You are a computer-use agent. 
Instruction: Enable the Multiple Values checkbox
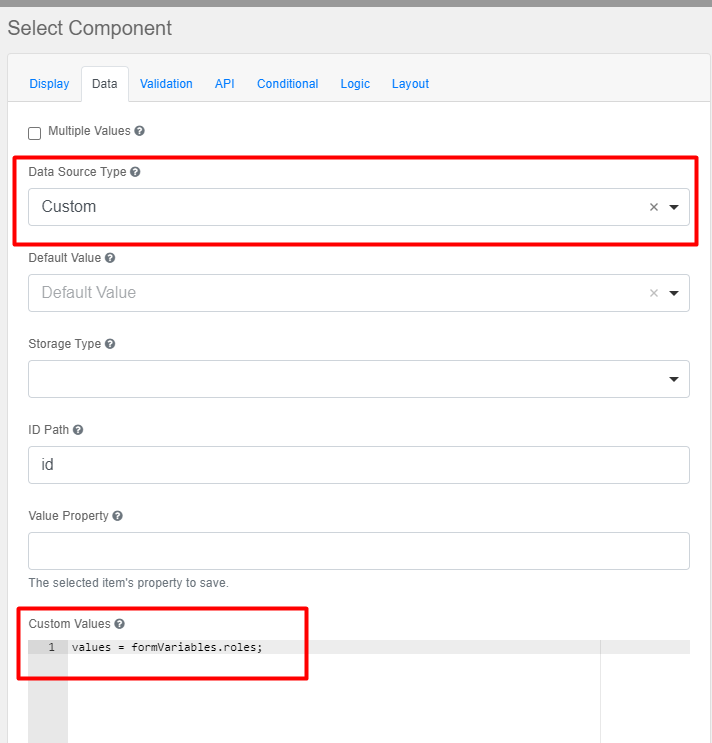point(35,133)
